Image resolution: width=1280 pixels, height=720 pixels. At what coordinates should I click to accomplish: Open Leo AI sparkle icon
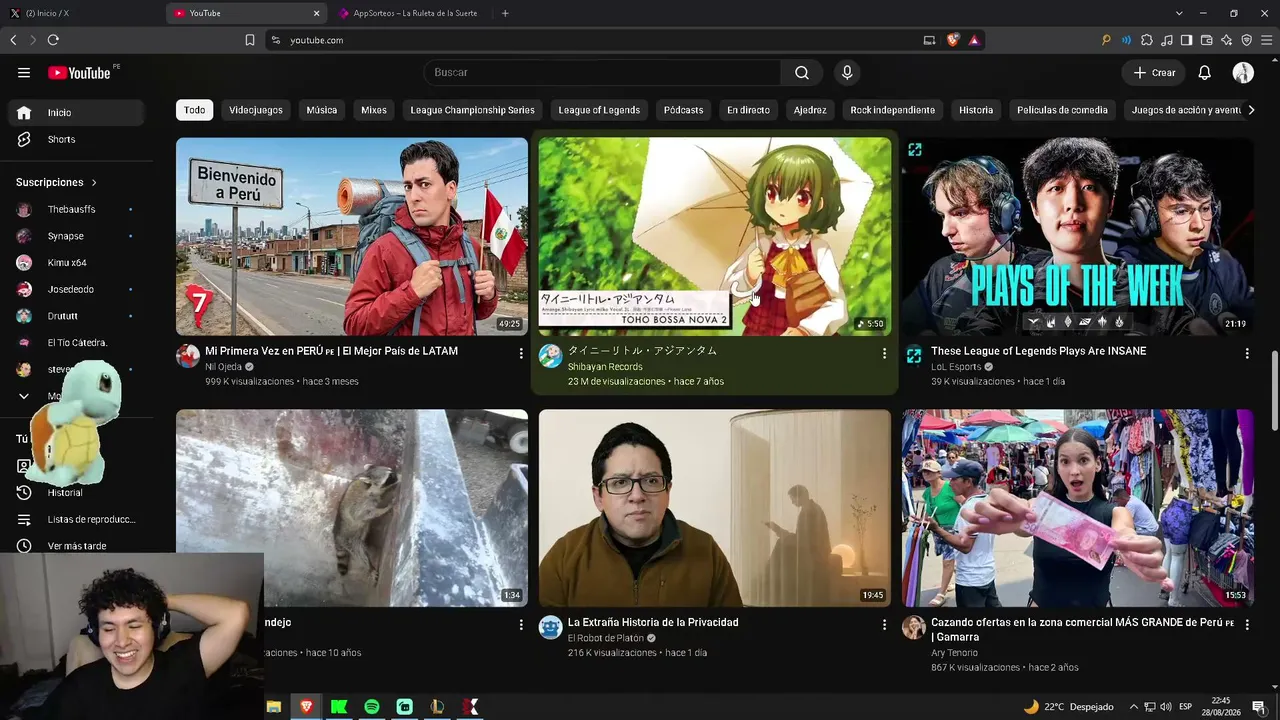1226,40
